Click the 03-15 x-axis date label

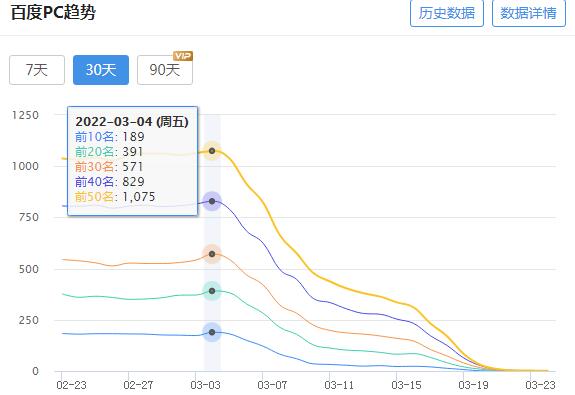coord(406,385)
